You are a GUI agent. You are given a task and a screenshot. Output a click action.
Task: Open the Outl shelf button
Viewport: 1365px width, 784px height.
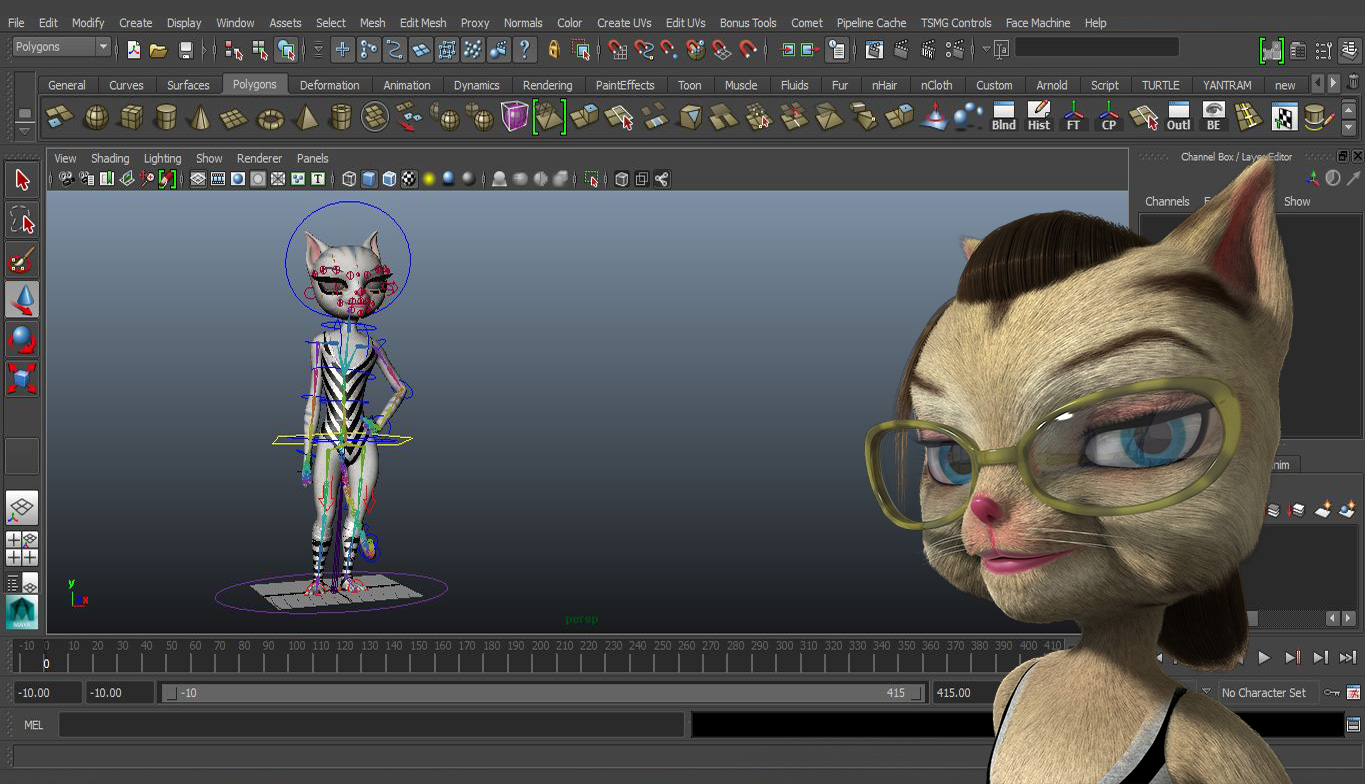pos(1179,117)
